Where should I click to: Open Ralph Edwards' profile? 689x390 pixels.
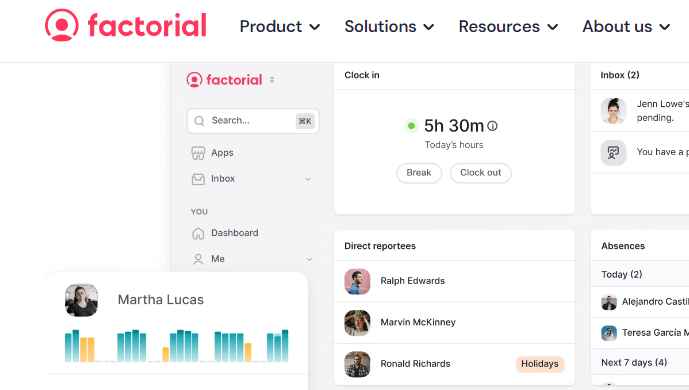[413, 281]
